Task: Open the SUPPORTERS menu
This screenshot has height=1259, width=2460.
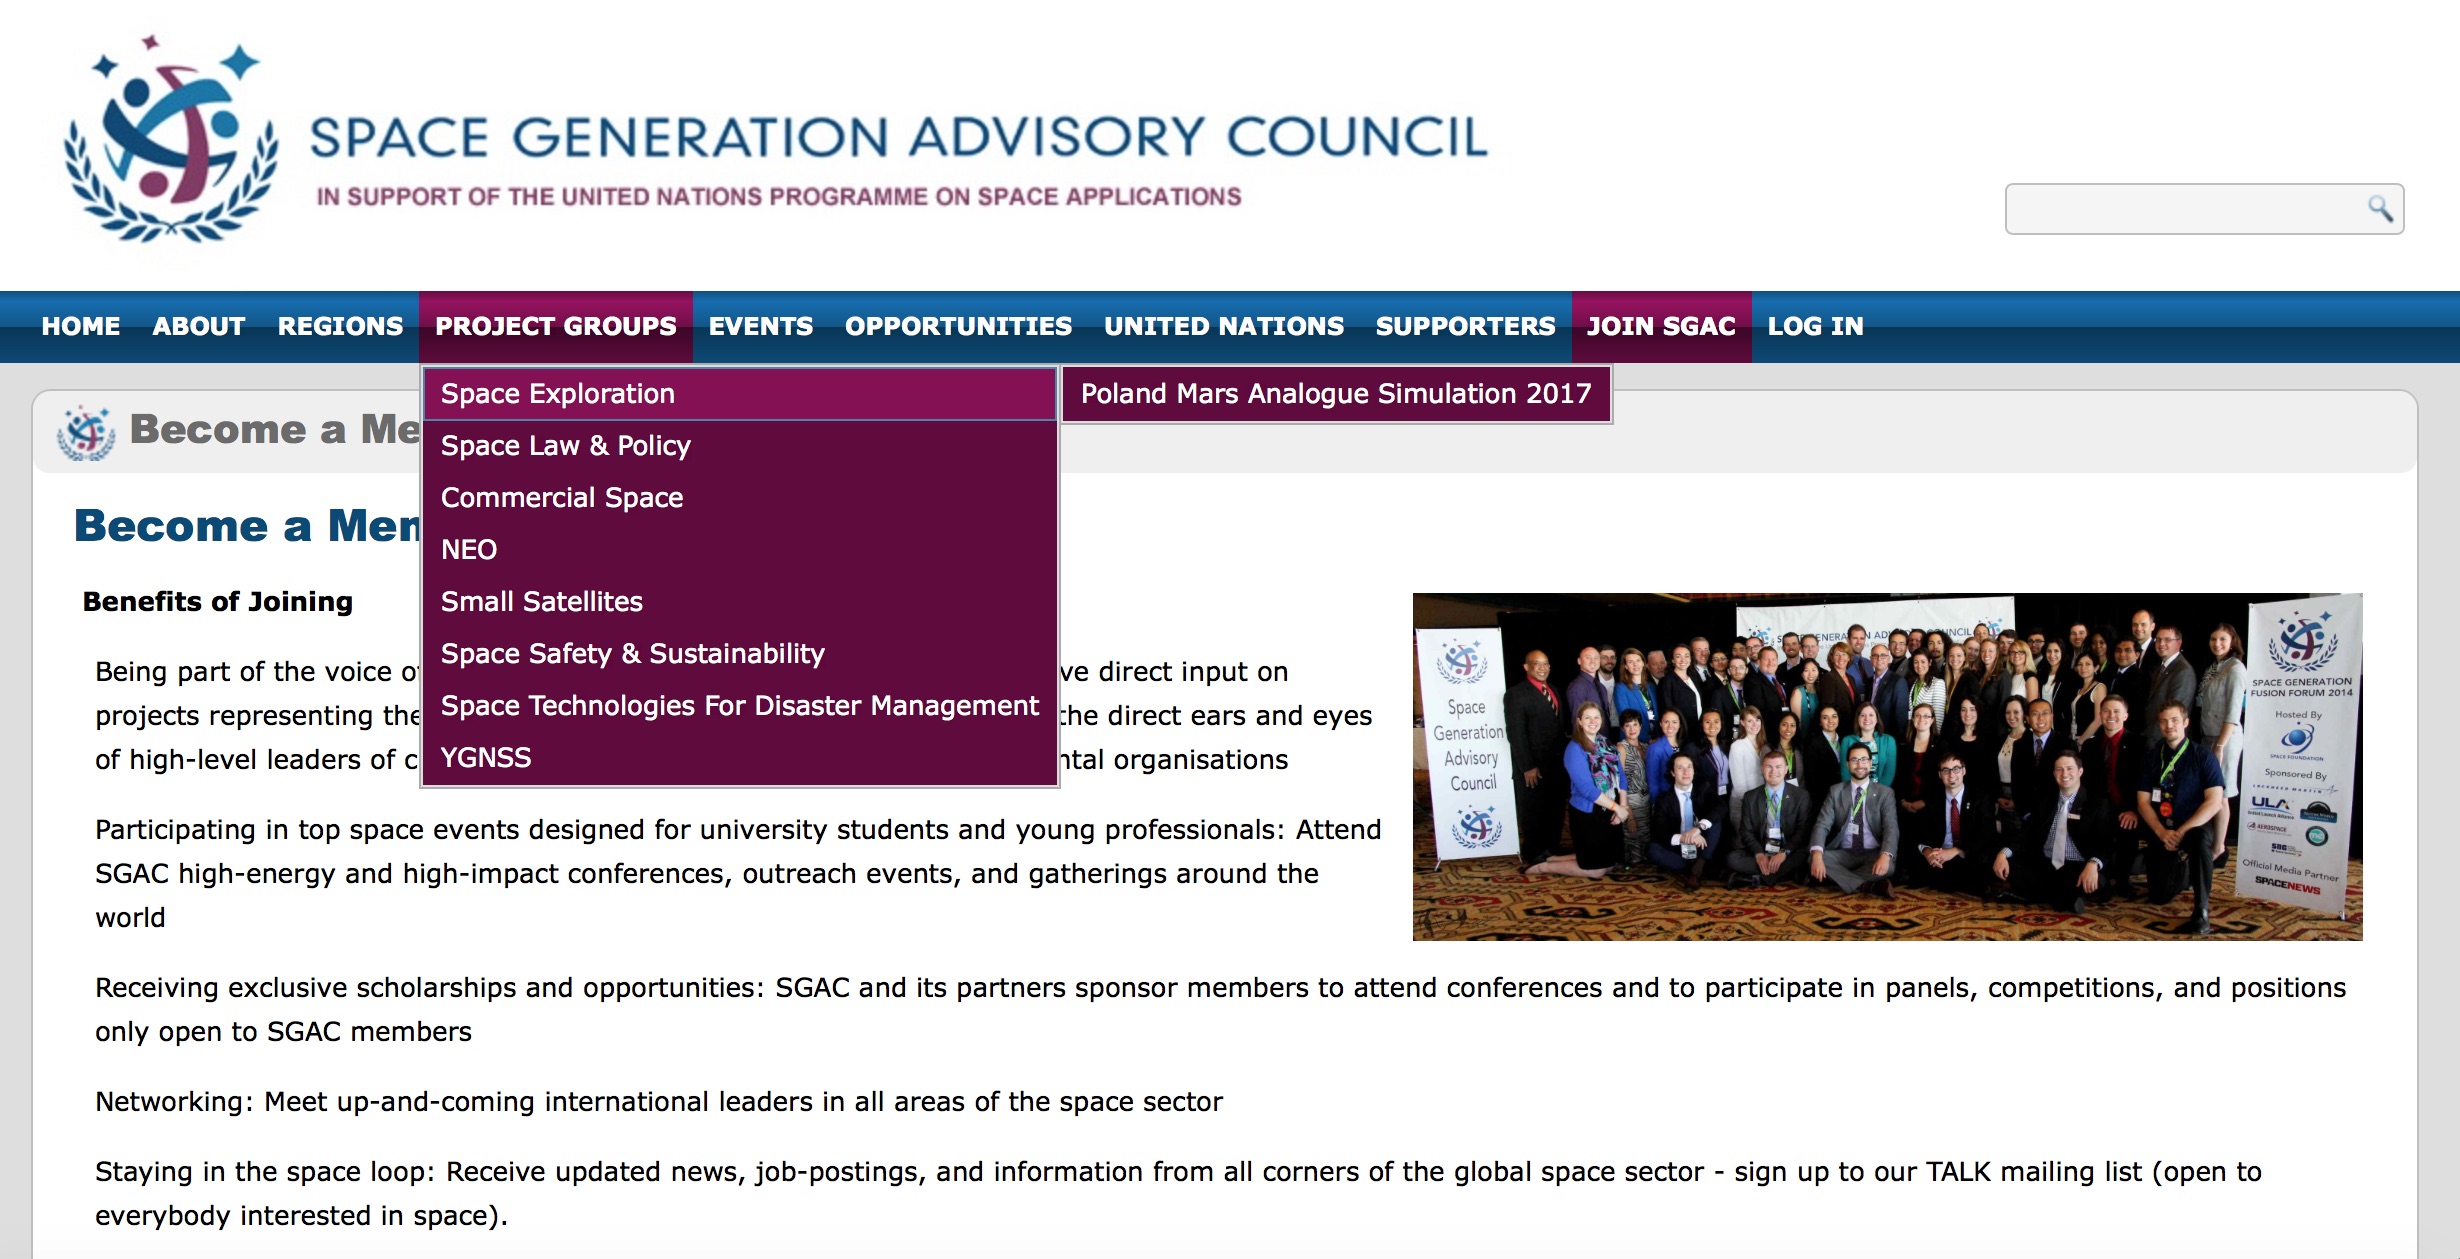Action: 1466,326
